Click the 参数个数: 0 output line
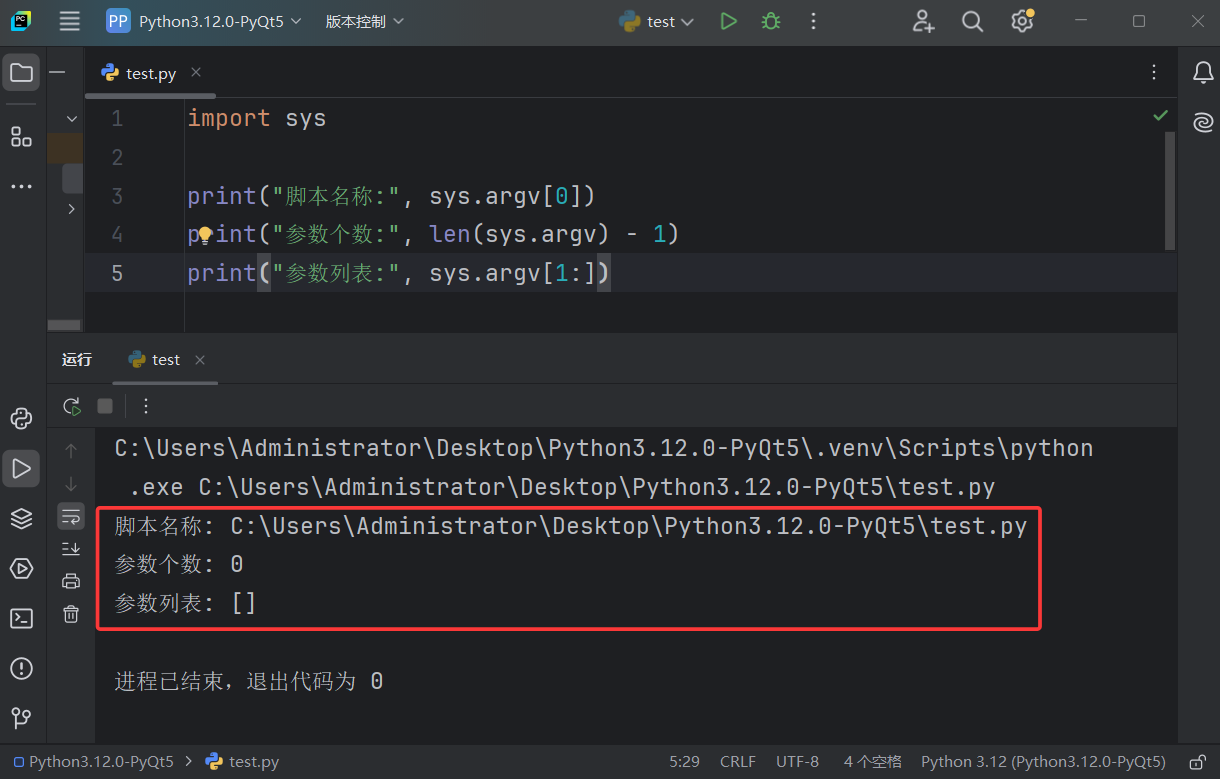1220x779 pixels. click(x=179, y=564)
